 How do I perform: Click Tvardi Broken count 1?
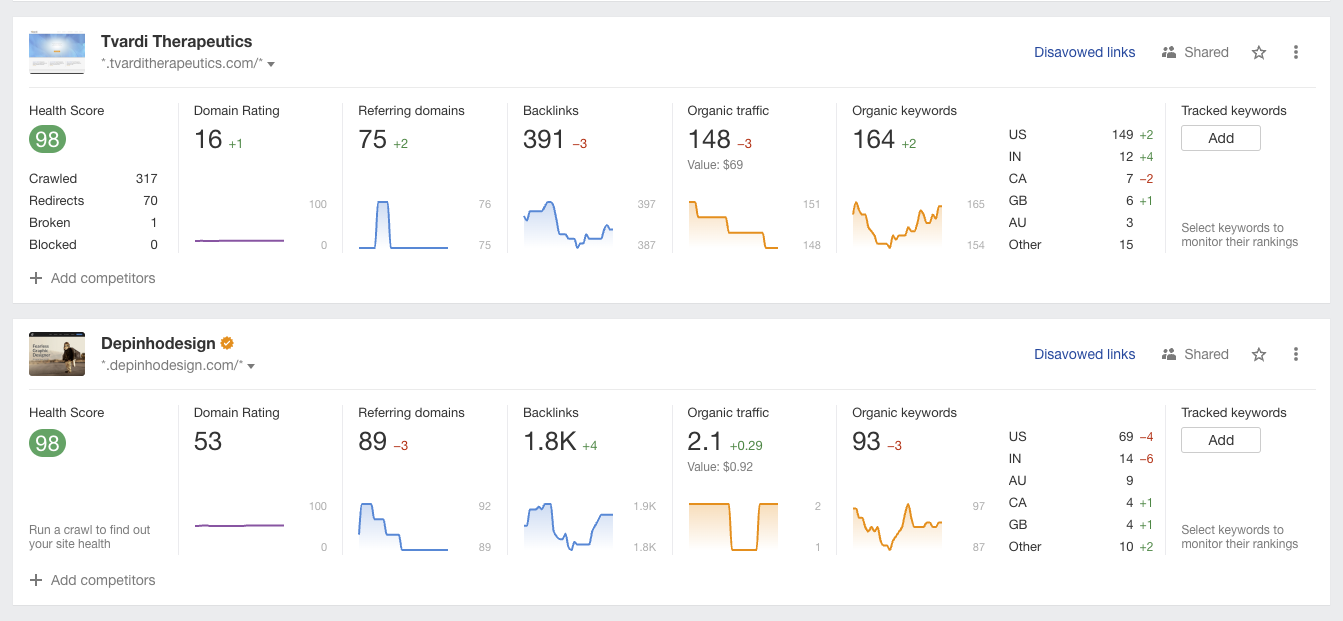pyautogui.click(x=154, y=223)
